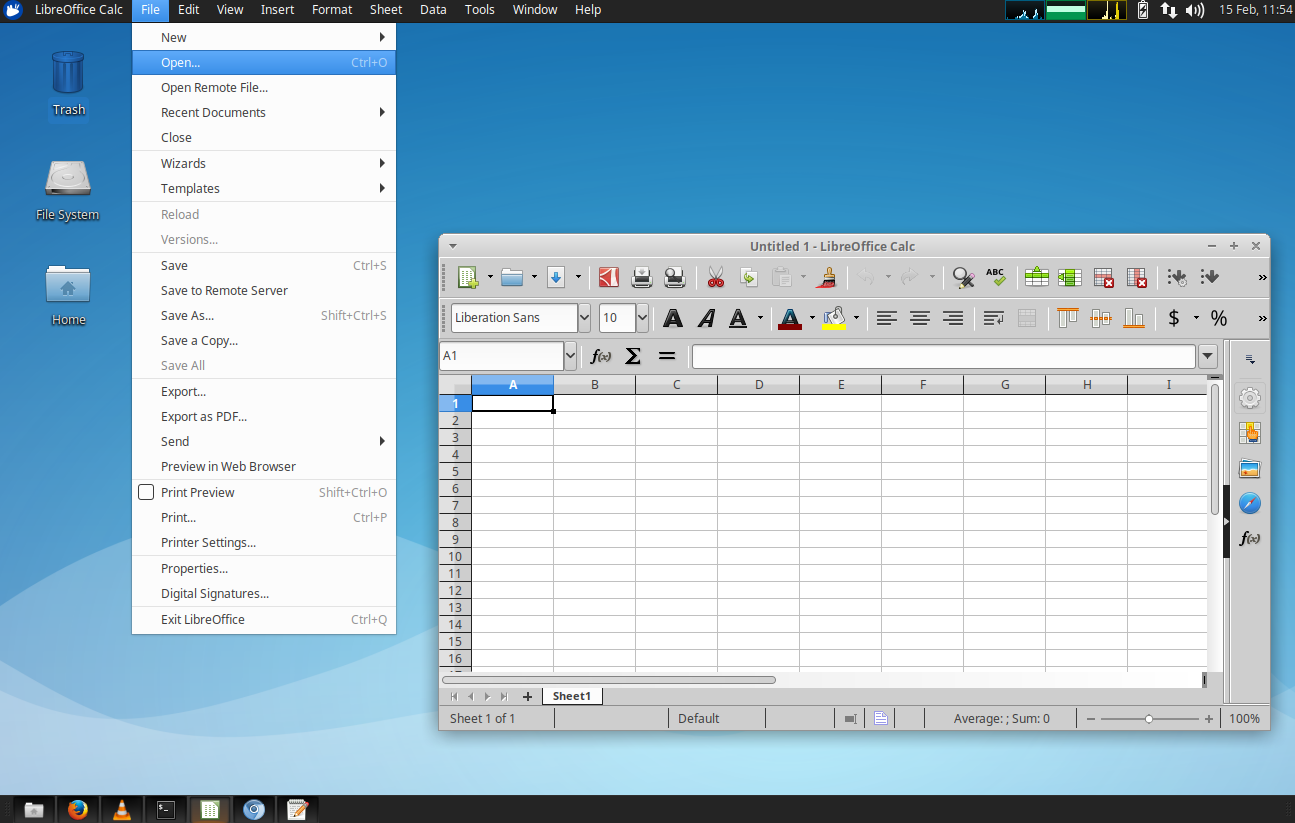The height and width of the screenshot is (823, 1295).
Task: Center cell content vertically
Action: (x=1101, y=318)
